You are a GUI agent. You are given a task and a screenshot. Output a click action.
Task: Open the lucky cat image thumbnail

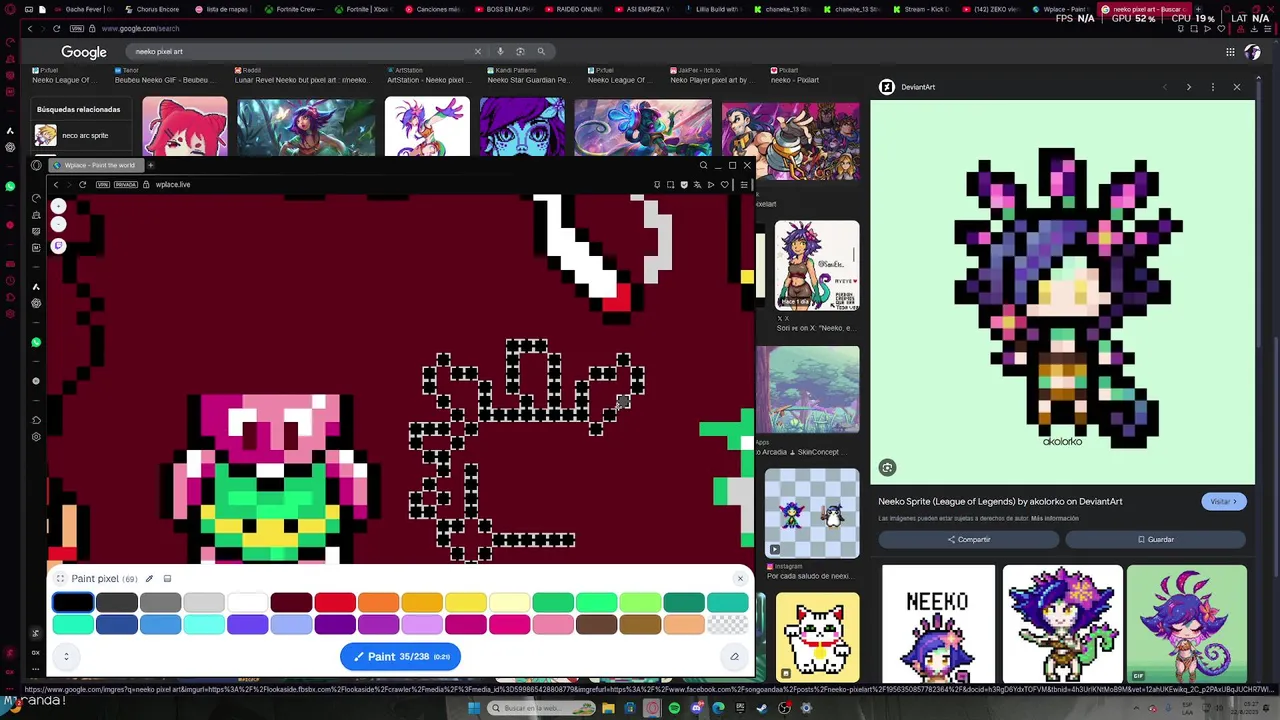(x=817, y=637)
